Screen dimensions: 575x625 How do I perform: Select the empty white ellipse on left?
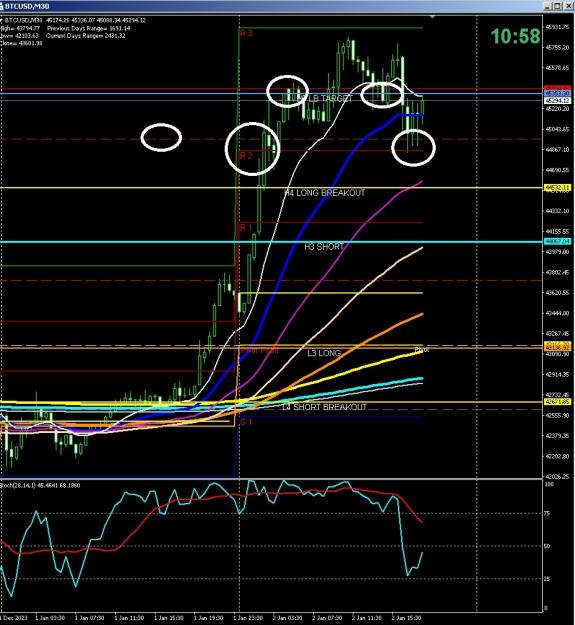coord(161,138)
